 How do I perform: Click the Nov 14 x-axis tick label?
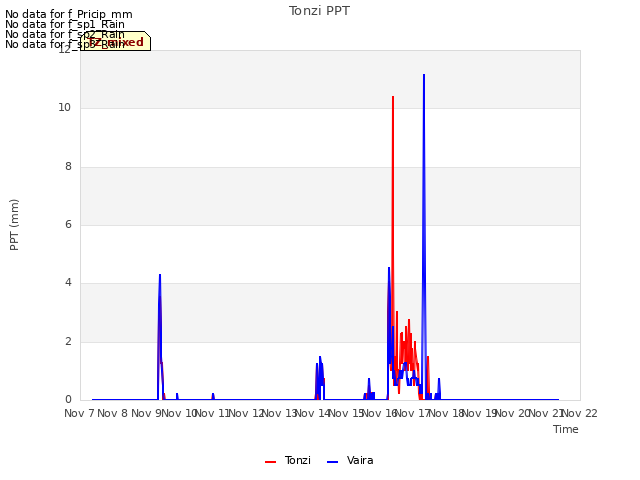pos(313,413)
